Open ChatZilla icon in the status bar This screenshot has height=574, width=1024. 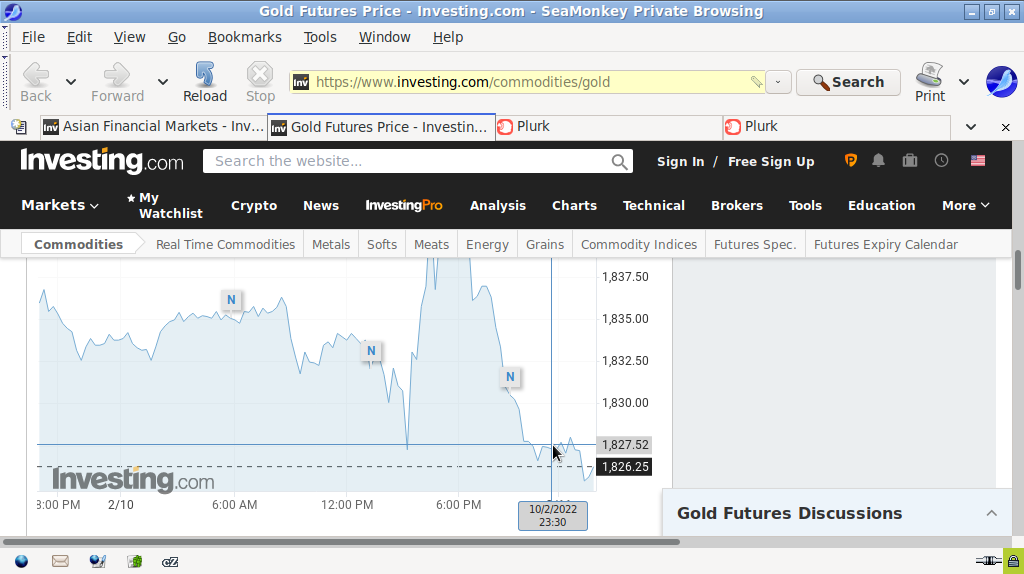click(170, 562)
